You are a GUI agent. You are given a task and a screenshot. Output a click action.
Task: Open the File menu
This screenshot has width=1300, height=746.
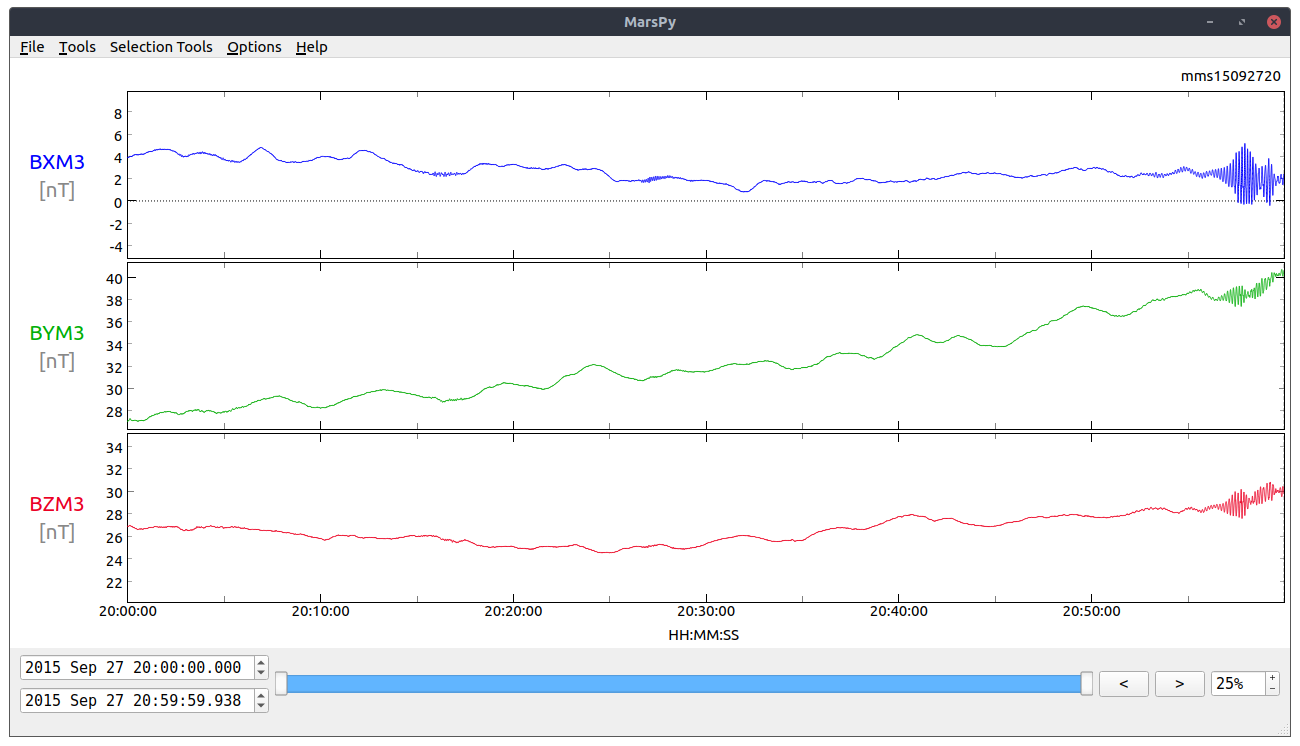32,47
